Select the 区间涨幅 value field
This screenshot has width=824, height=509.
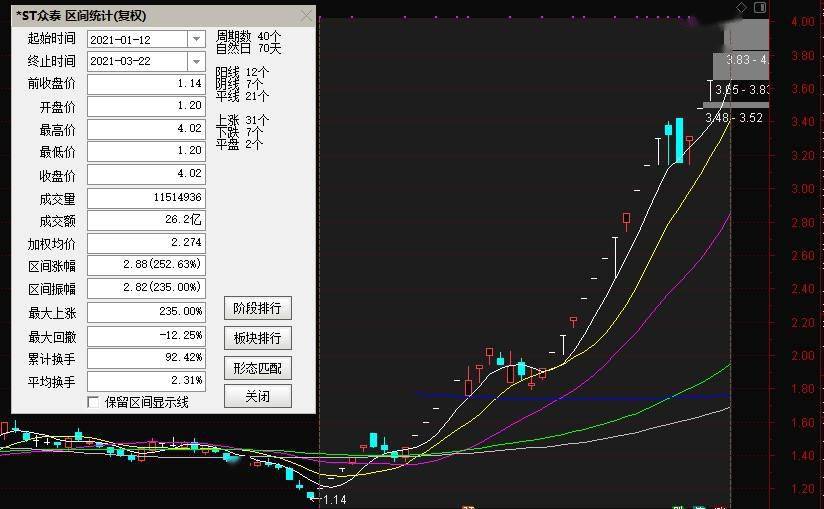pyautogui.click(x=146, y=265)
